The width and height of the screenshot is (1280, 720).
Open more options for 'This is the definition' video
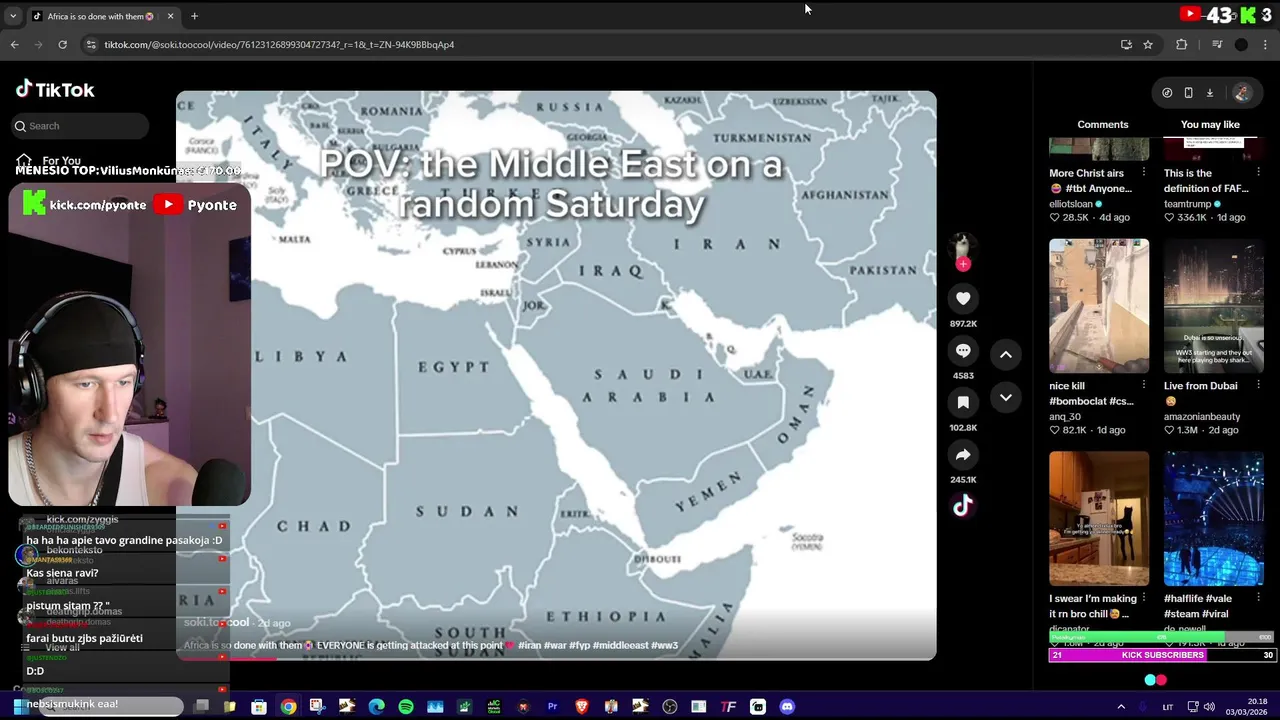(1258, 173)
